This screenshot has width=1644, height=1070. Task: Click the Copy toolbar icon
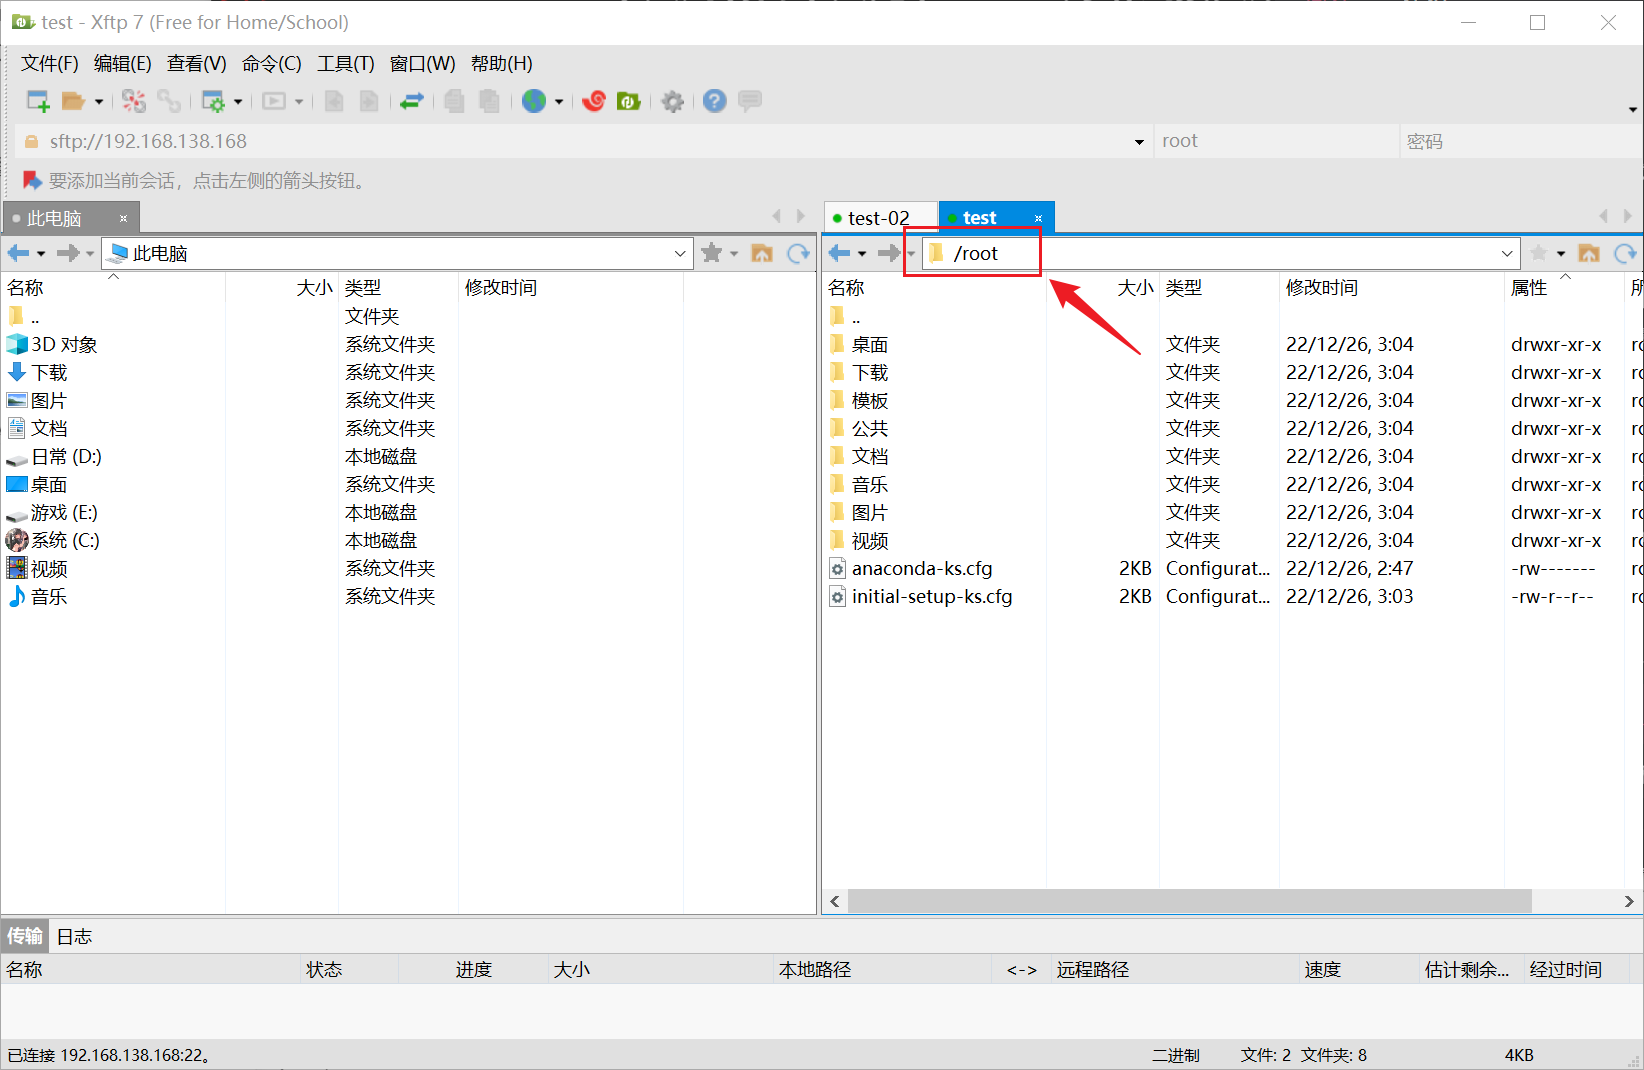(x=454, y=101)
